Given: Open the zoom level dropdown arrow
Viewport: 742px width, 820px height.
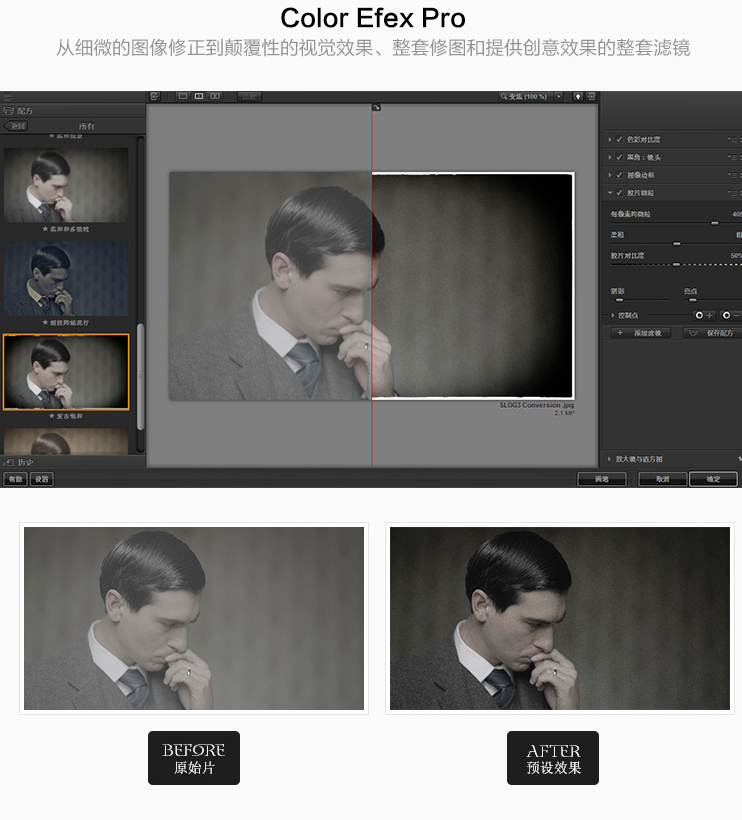Looking at the screenshot, I should coord(558,96).
